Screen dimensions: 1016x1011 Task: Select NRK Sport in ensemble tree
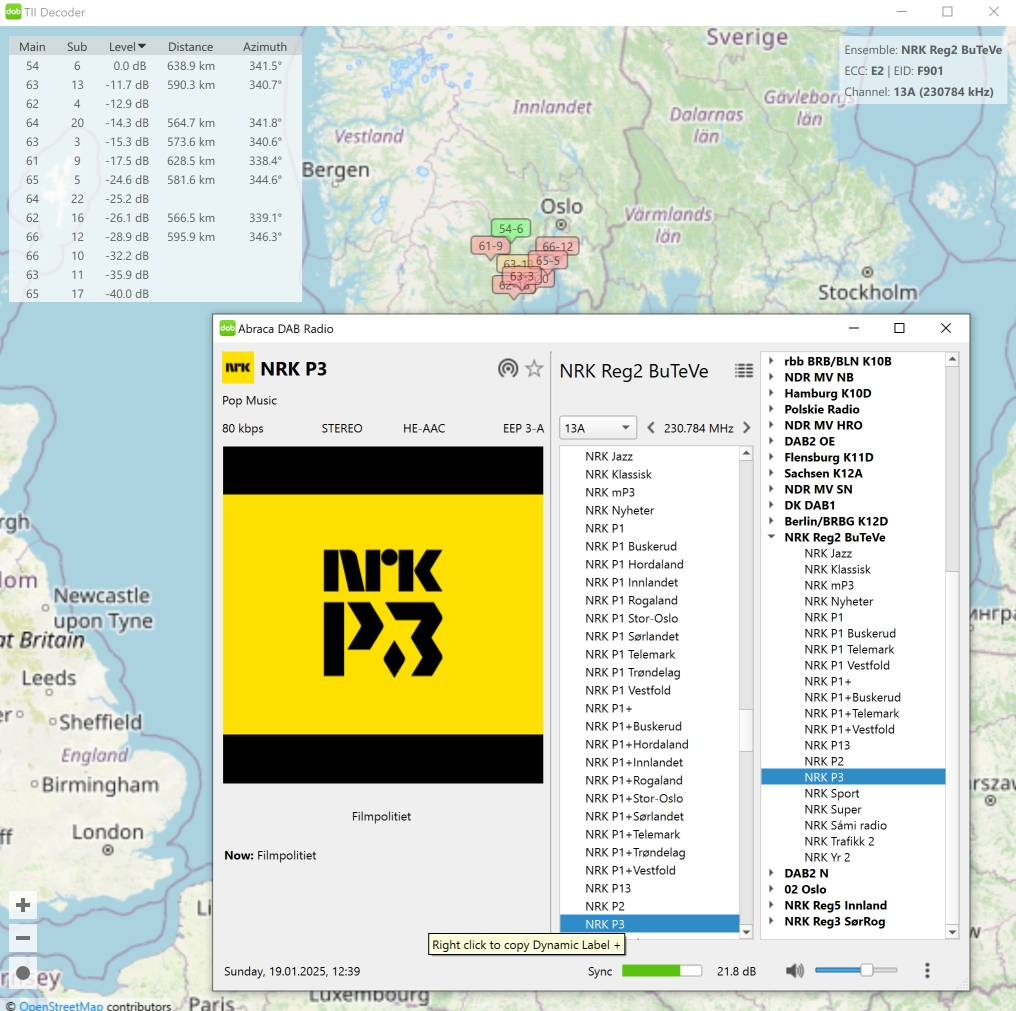click(831, 793)
